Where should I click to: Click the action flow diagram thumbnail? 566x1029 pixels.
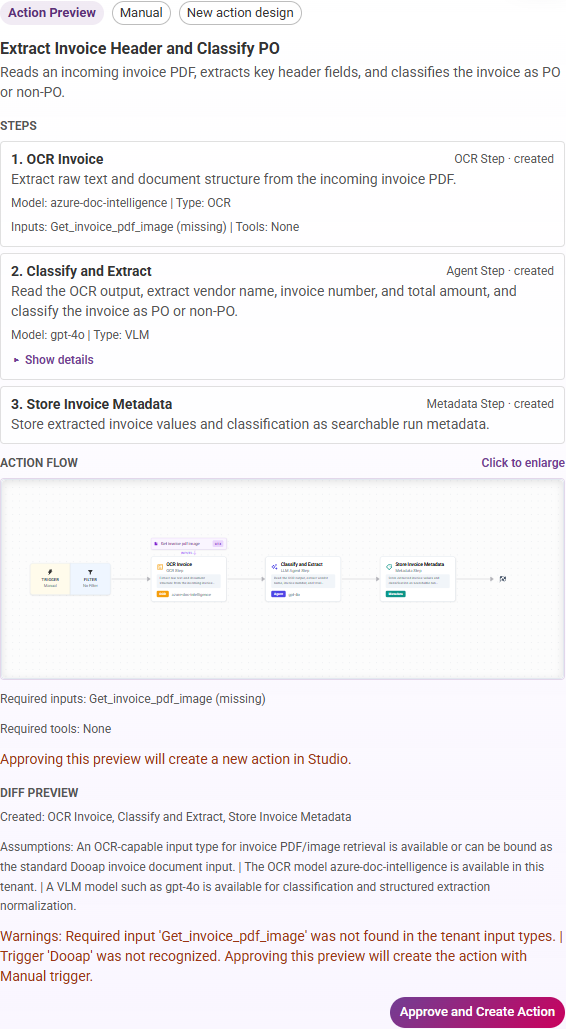[282, 579]
